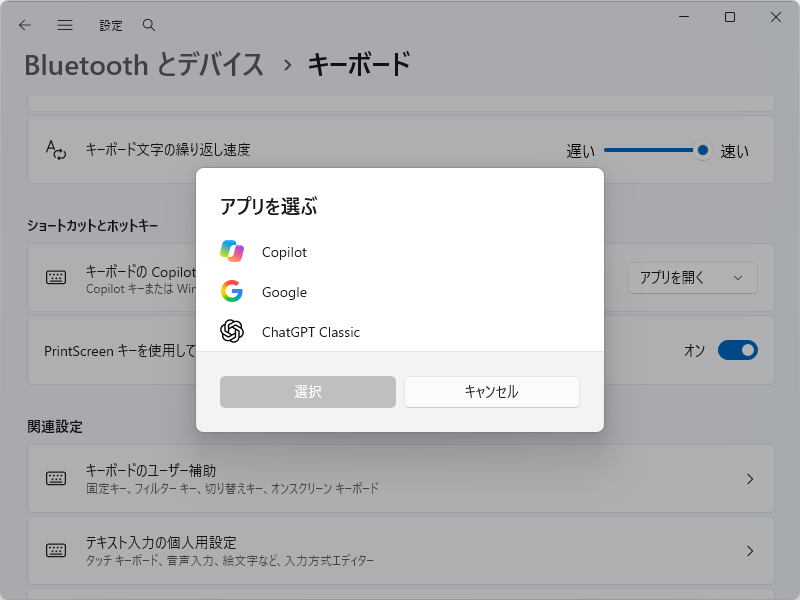
Task: Choose Google in the app list
Action: tap(400, 292)
